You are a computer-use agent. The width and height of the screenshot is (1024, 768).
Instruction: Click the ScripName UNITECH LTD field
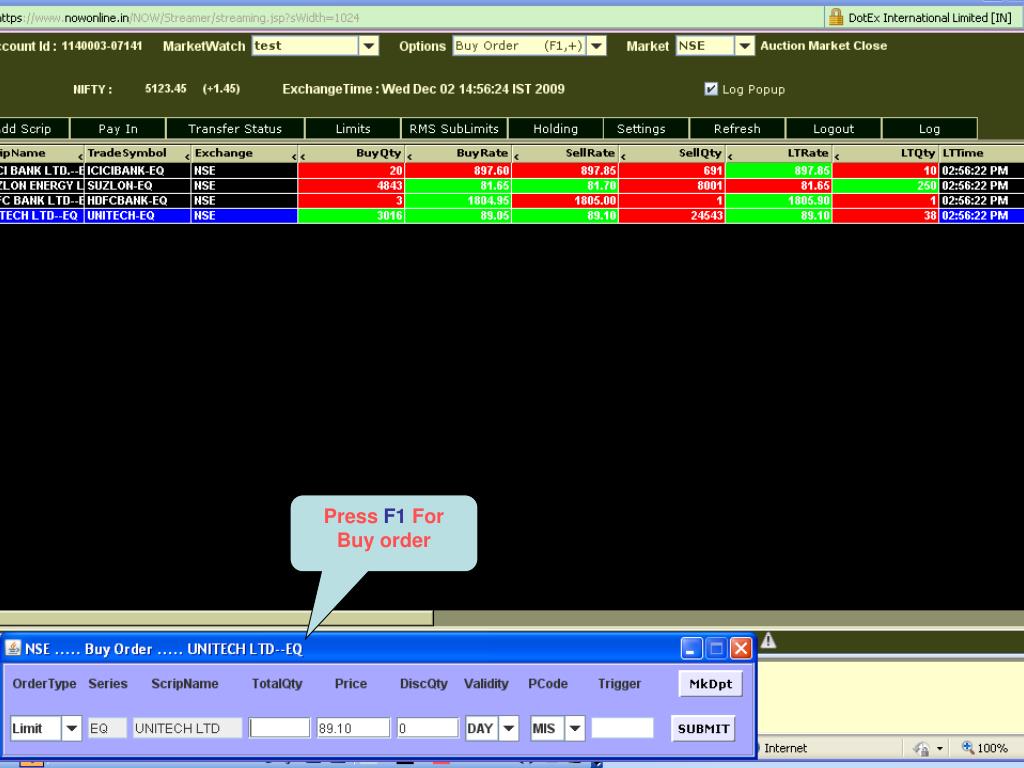pos(187,728)
